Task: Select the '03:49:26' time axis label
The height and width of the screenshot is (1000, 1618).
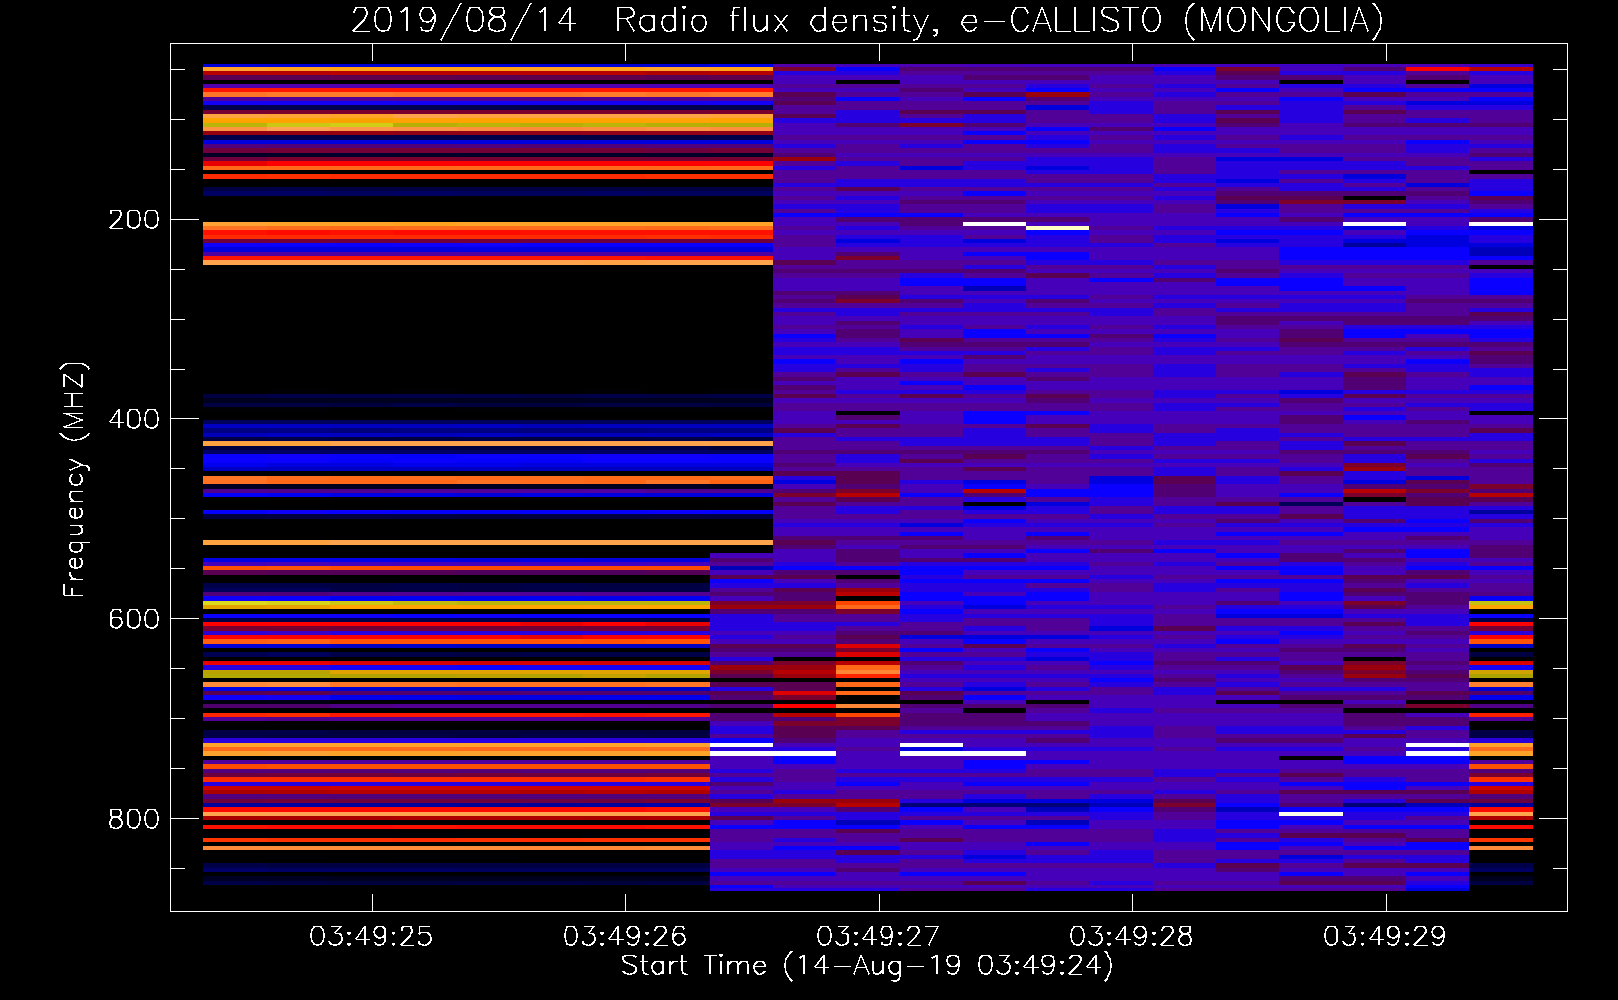Action: pyautogui.click(x=625, y=937)
